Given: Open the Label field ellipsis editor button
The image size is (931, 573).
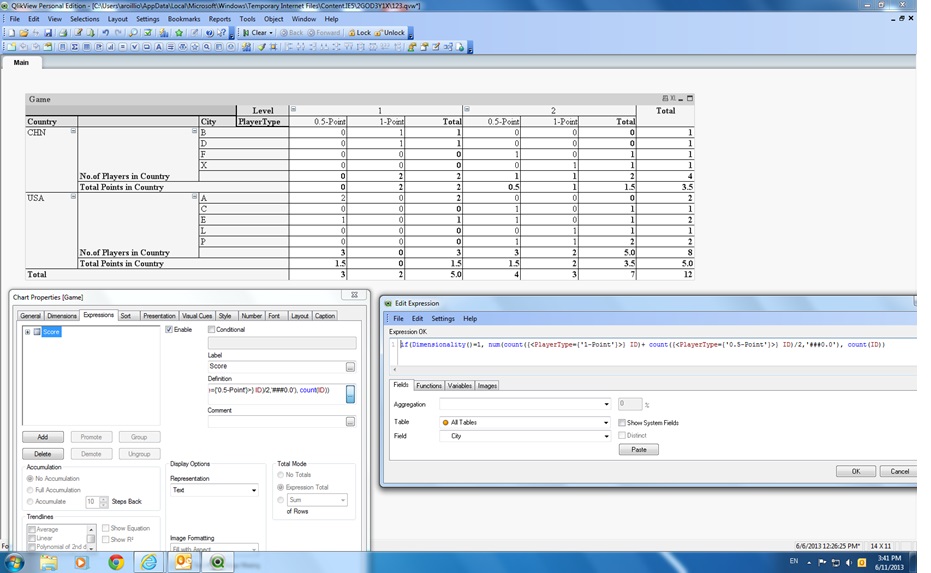Looking at the screenshot, I should click(350, 367).
